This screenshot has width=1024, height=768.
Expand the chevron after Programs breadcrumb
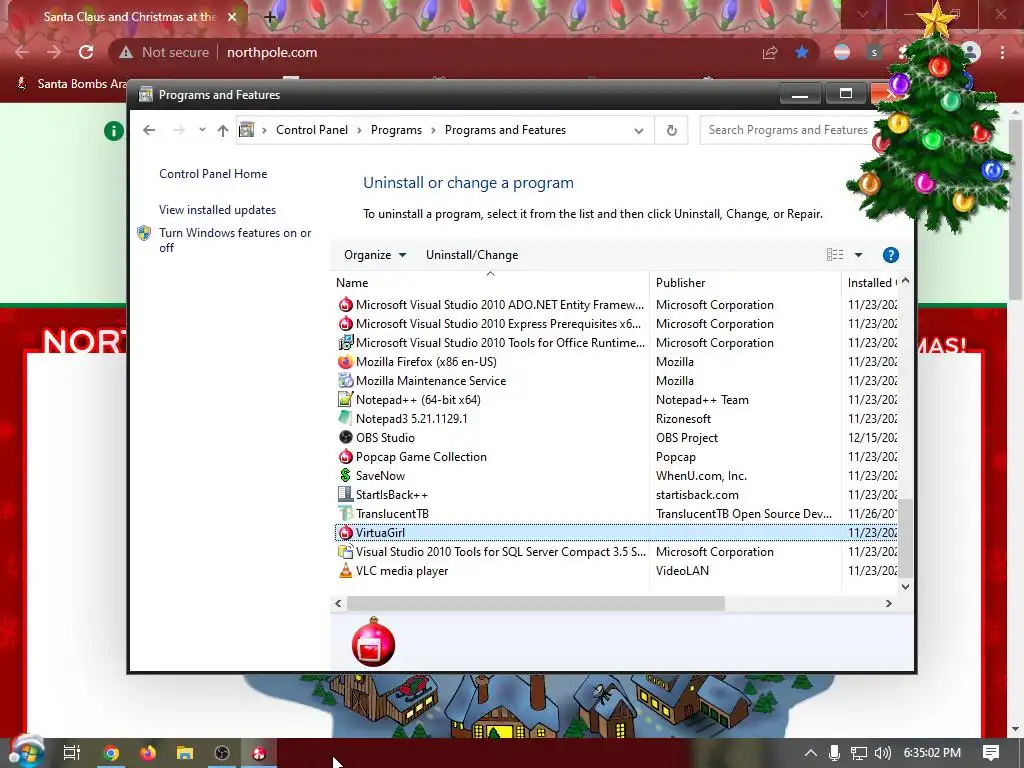tap(433, 131)
